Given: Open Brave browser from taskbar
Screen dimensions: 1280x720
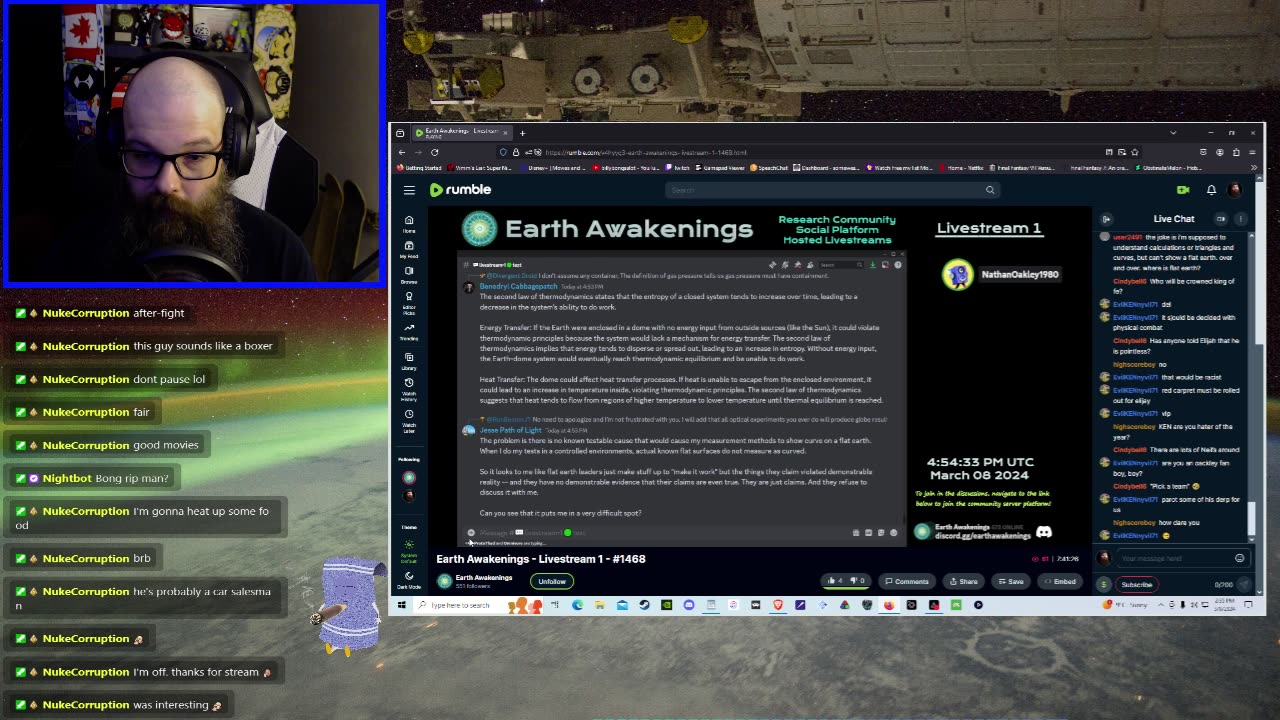Looking at the screenshot, I should pos(778,605).
